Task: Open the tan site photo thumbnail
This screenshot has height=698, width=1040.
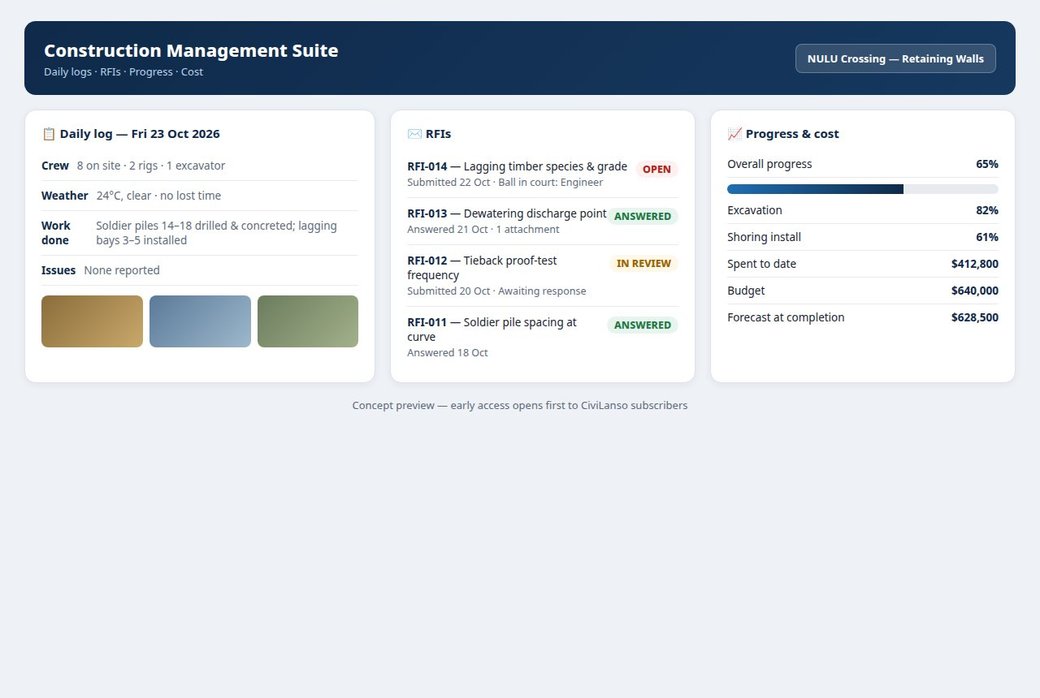Action: click(x=92, y=321)
